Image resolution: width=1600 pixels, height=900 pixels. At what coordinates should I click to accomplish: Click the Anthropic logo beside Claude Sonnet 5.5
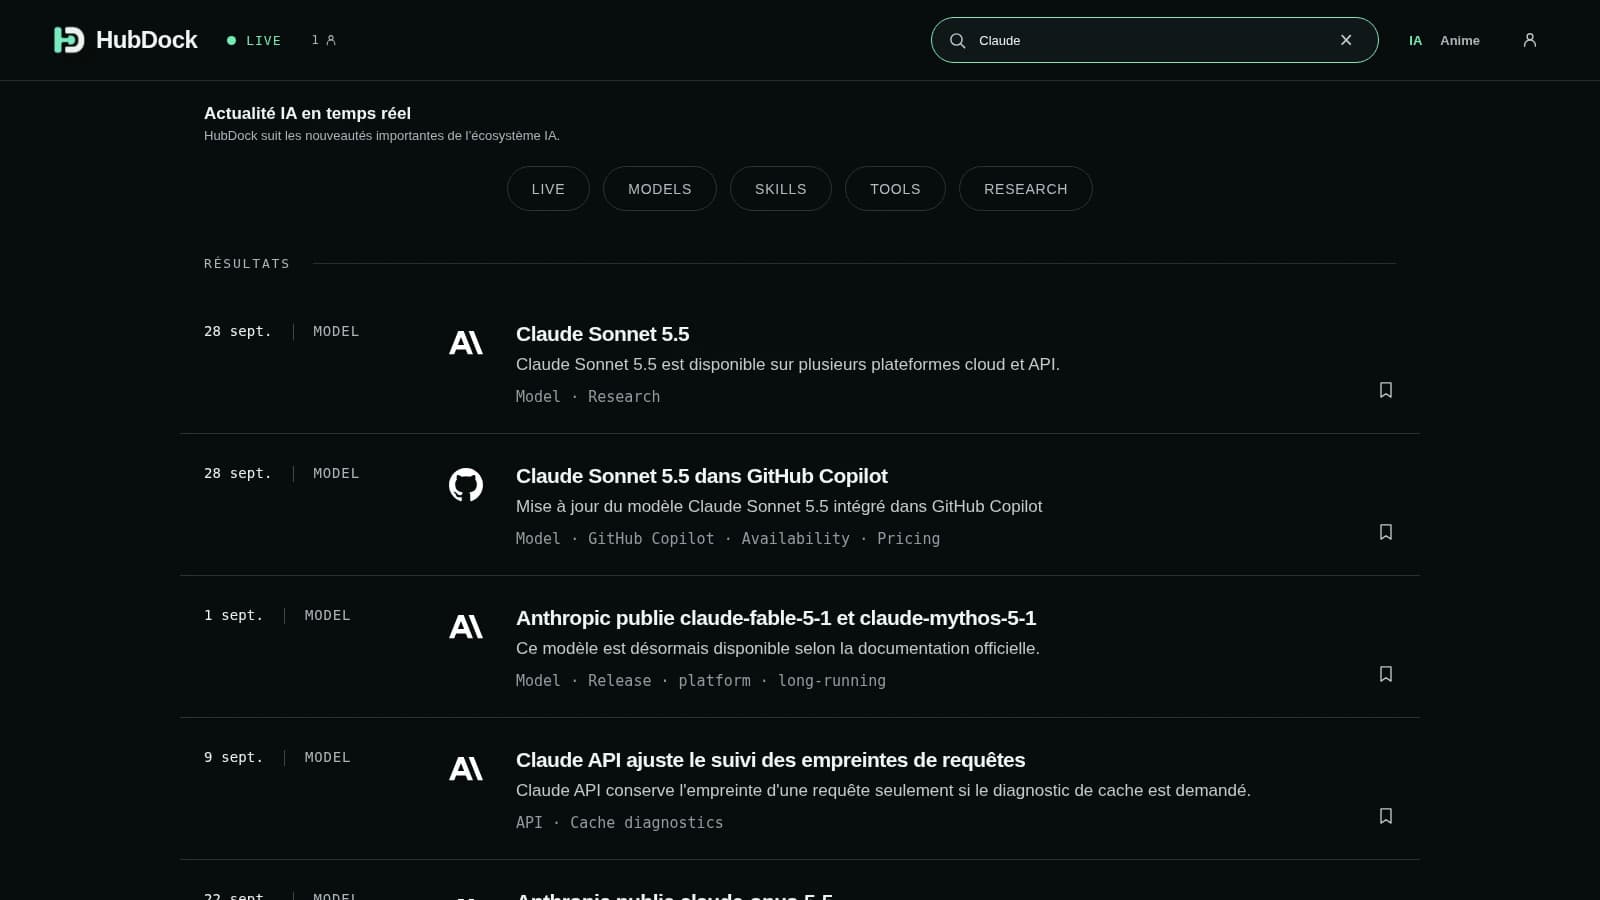pos(466,343)
